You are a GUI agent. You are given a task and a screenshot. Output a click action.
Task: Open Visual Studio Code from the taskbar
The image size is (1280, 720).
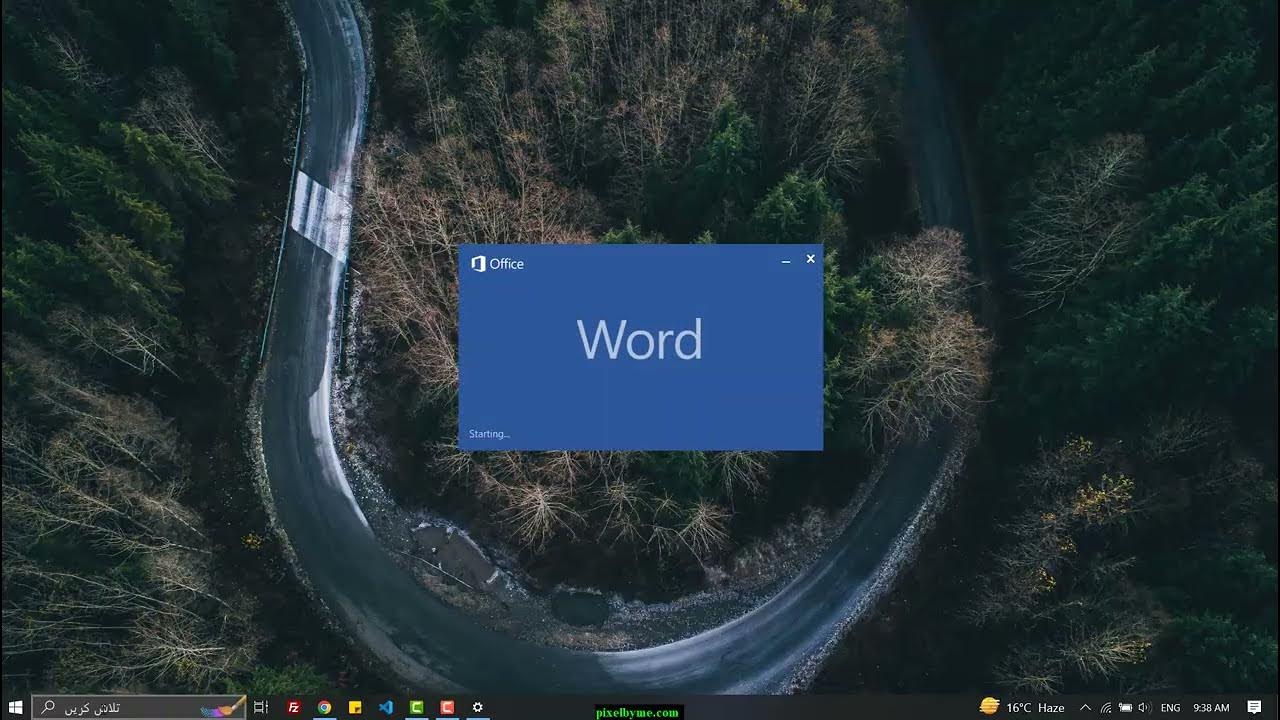386,707
